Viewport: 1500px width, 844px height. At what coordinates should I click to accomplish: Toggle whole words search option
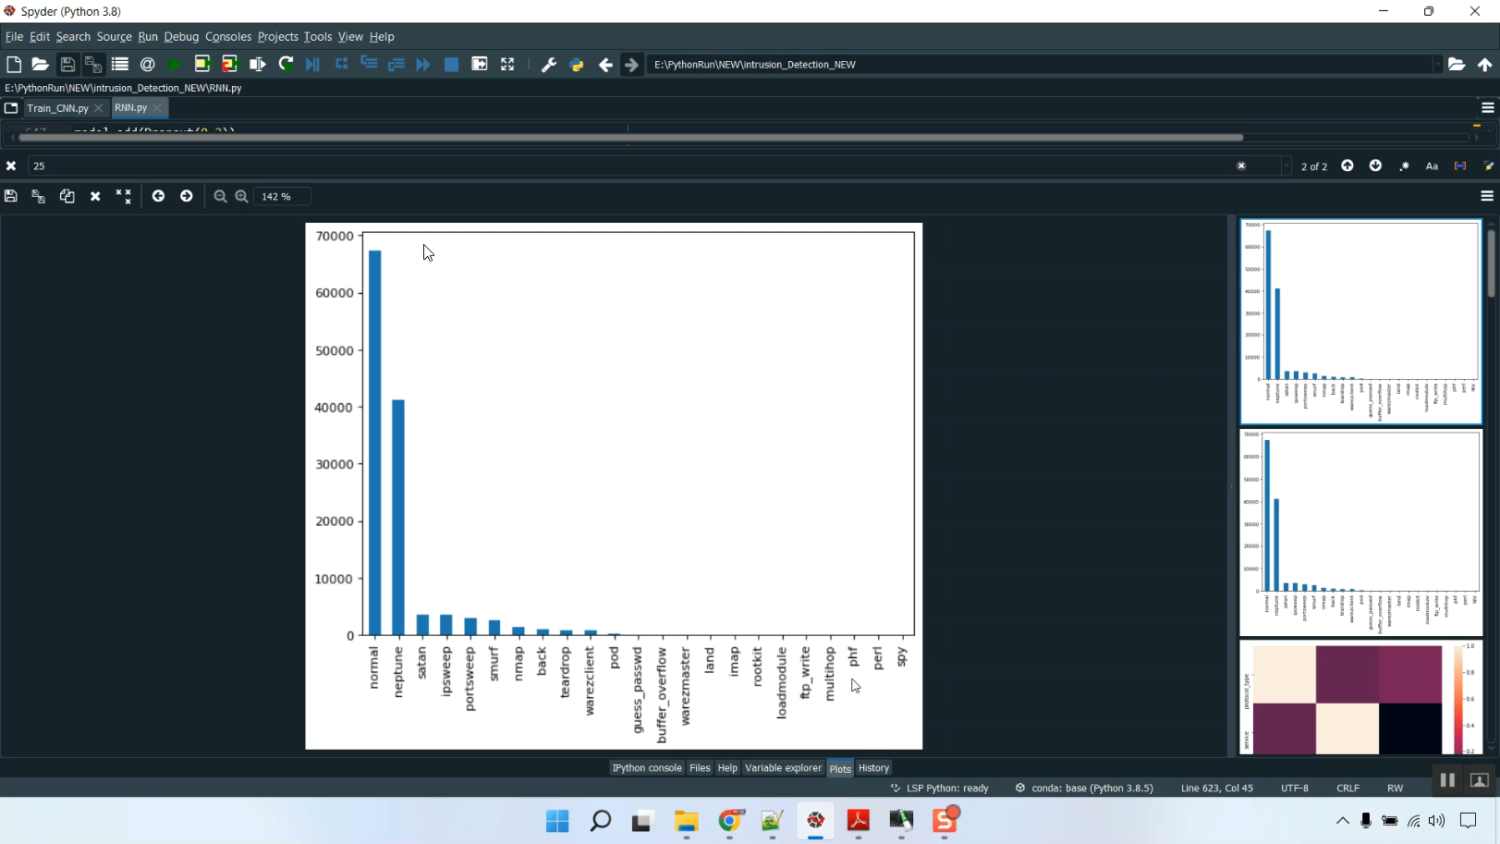1460,166
